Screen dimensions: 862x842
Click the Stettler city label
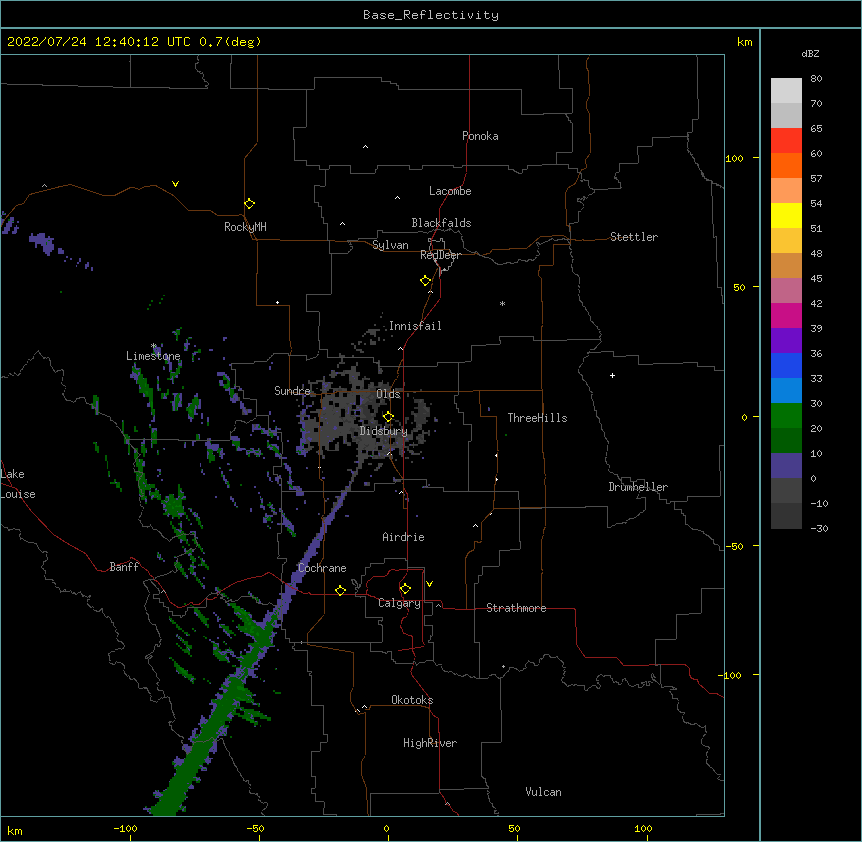coord(634,237)
